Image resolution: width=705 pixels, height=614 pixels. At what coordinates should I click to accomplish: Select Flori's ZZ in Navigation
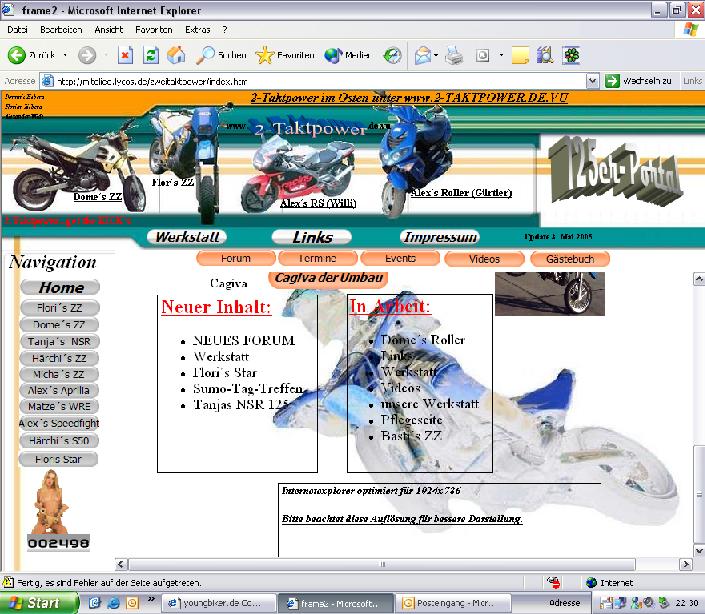(60, 308)
